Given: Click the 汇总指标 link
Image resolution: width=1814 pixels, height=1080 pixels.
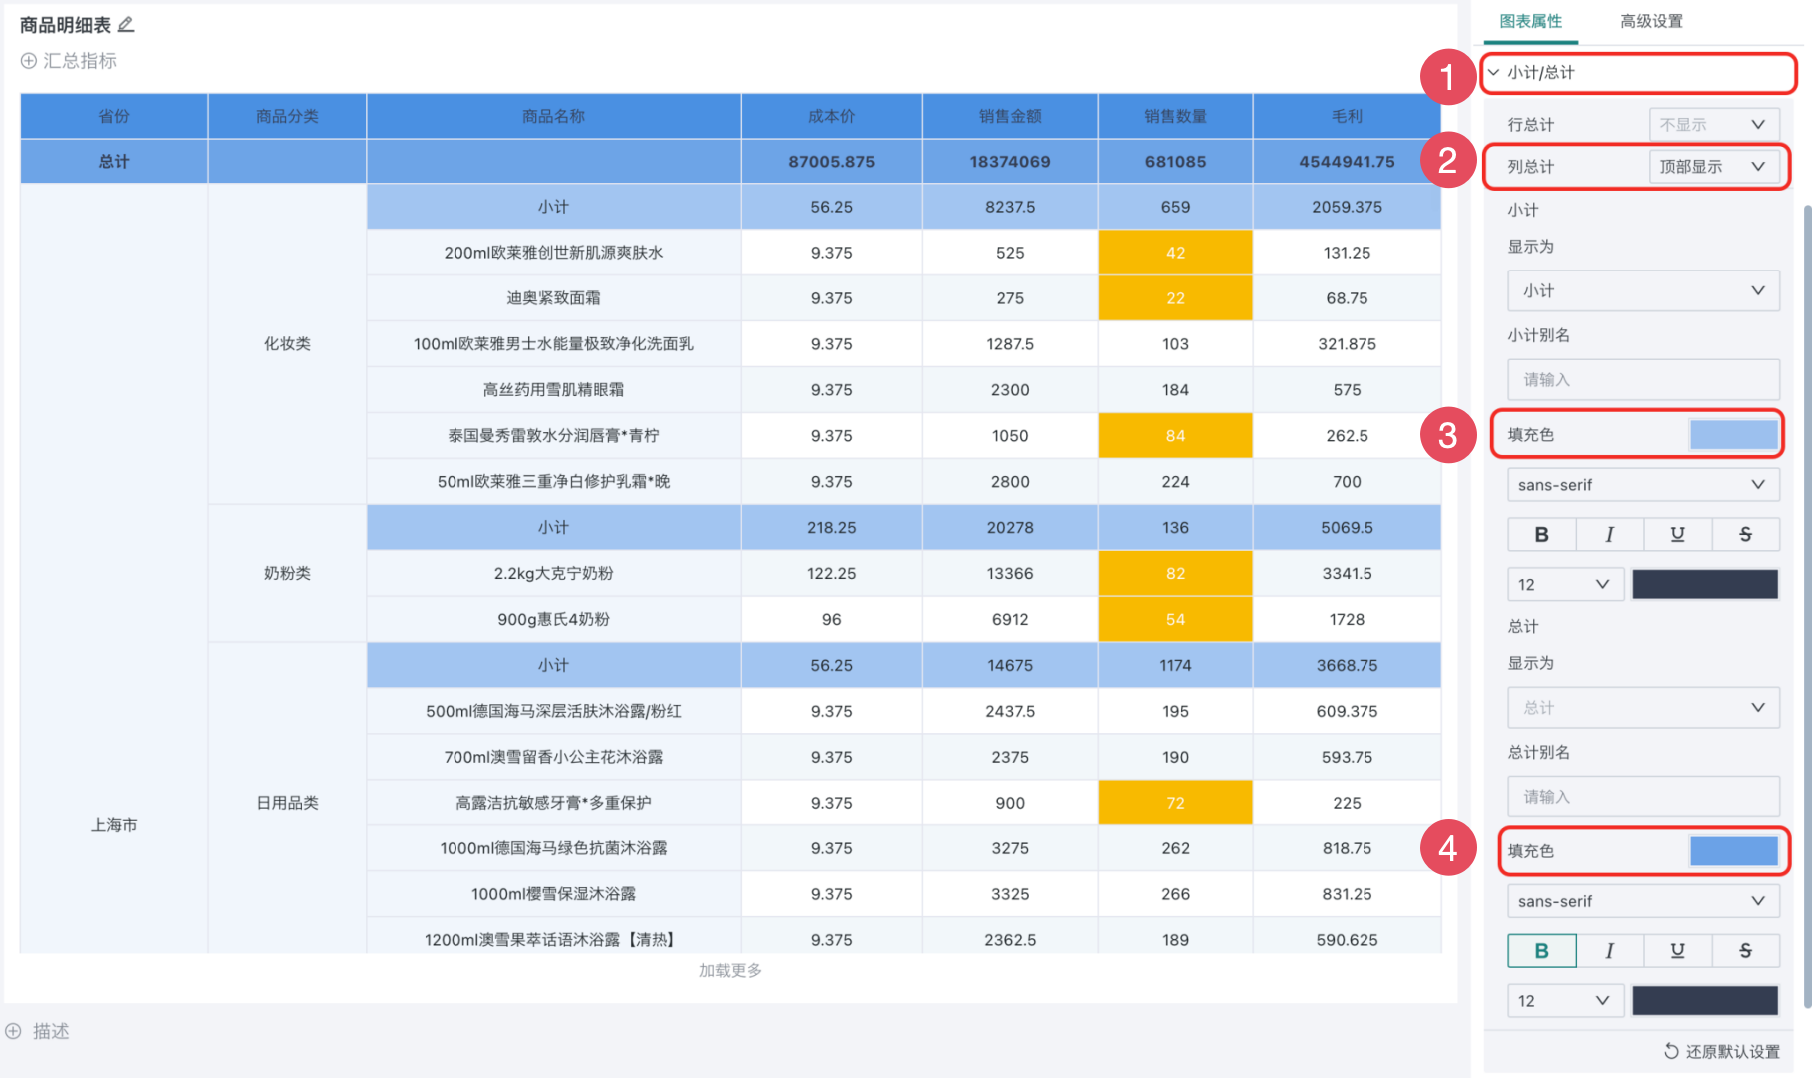Looking at the screenshot, I should click(x=80, y=61).
